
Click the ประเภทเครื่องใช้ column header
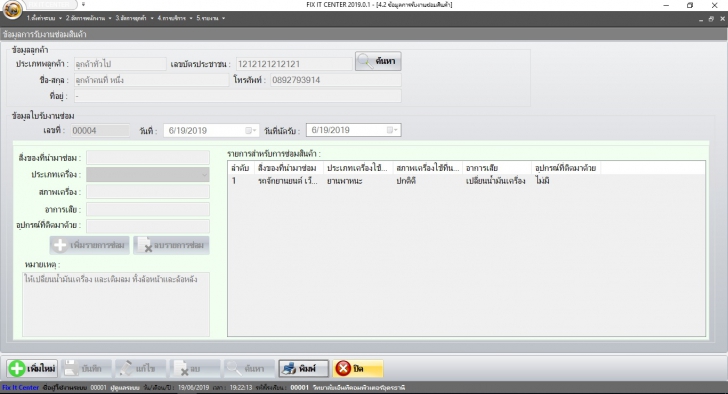[x=358, y=168]
